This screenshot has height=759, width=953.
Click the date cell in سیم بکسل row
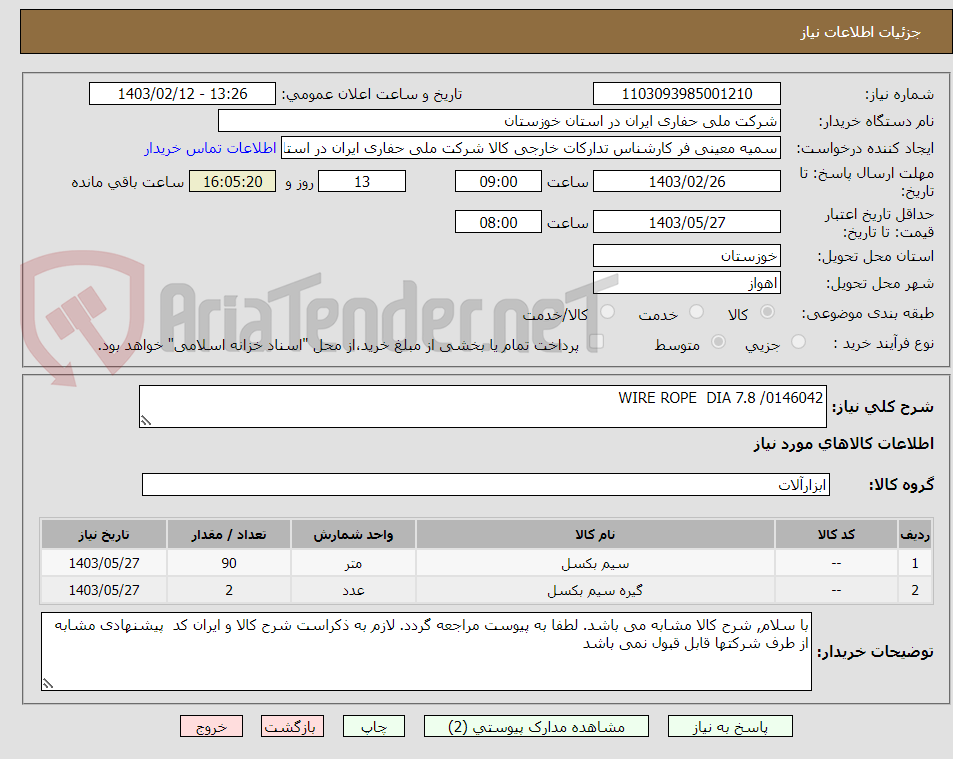click(x=104, y=563)
